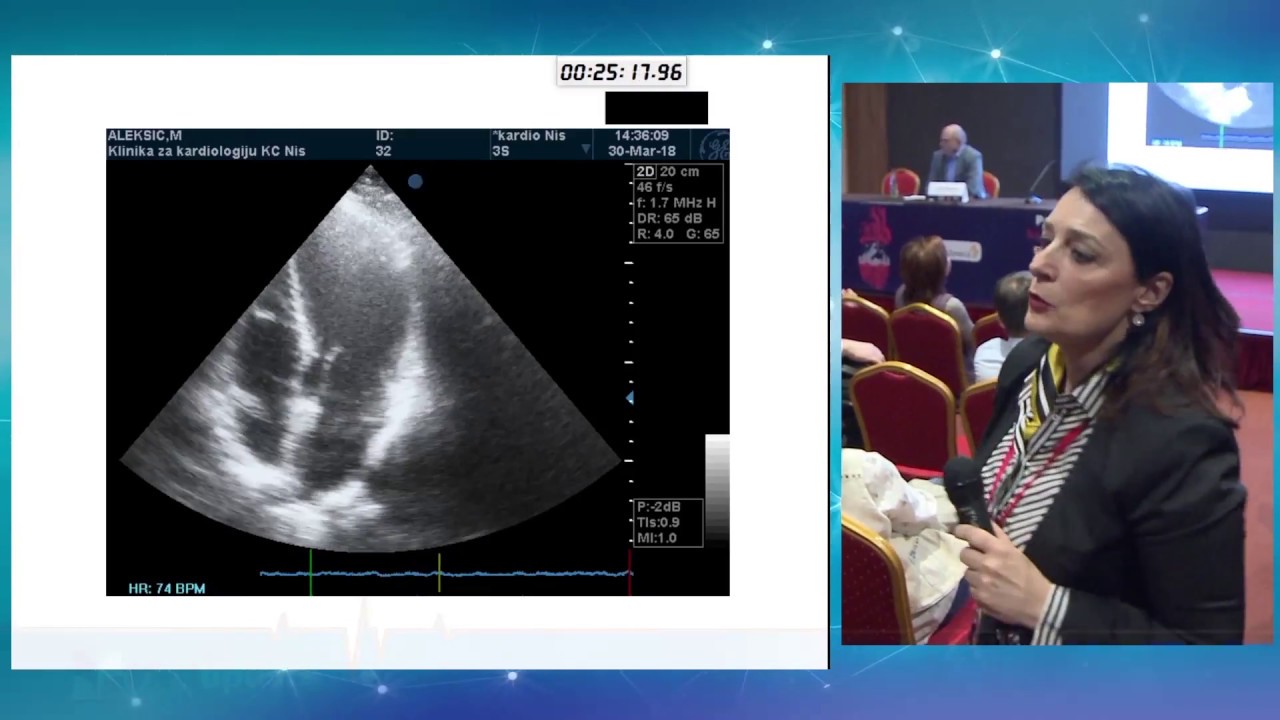Click the black redaction box under the timer
Viewport: 1280px width, 720px height.
(x=656, y=108)
